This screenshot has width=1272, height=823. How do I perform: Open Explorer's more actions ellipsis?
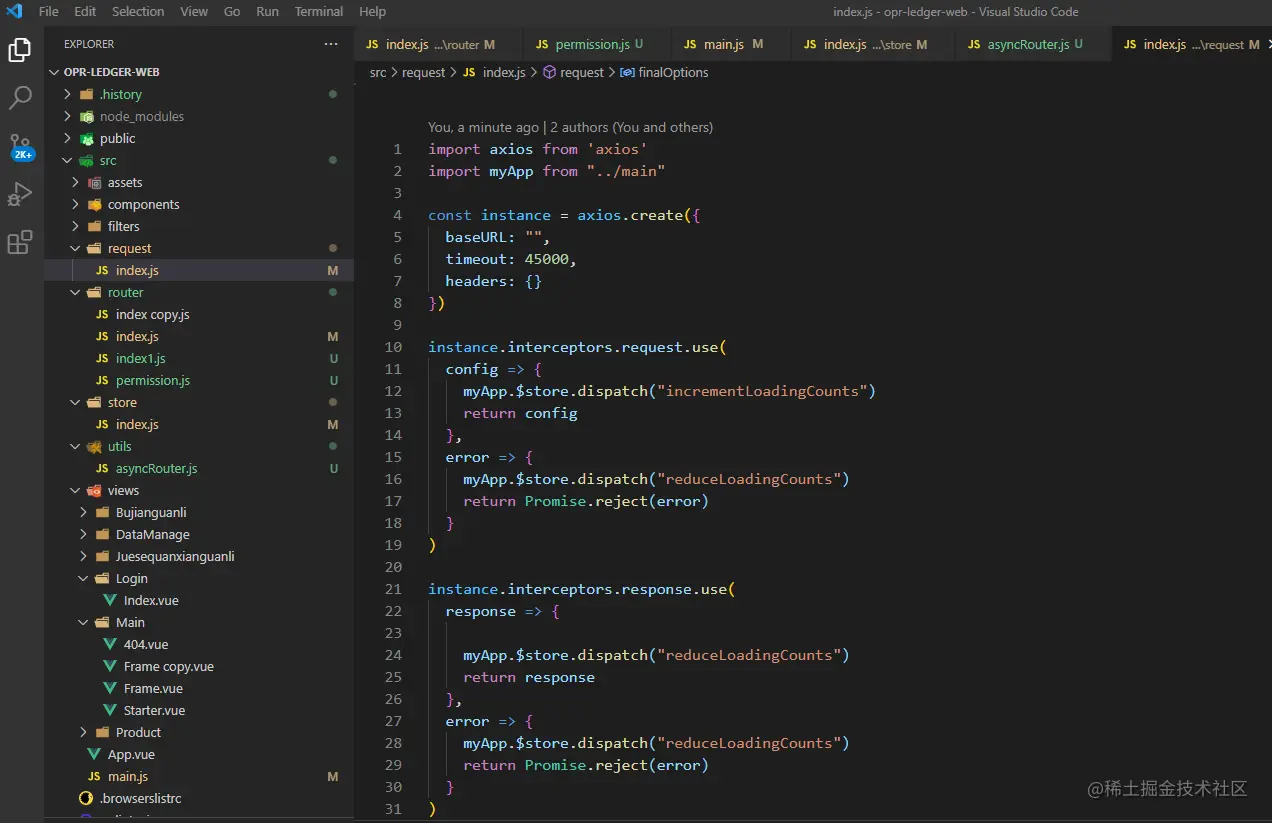pos(331,44)
